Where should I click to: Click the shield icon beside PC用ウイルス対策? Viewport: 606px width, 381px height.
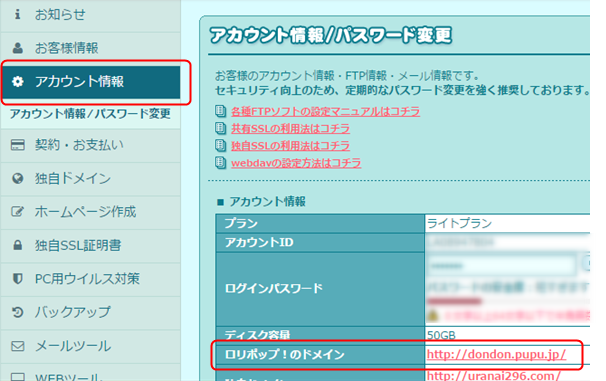(17, 279)
